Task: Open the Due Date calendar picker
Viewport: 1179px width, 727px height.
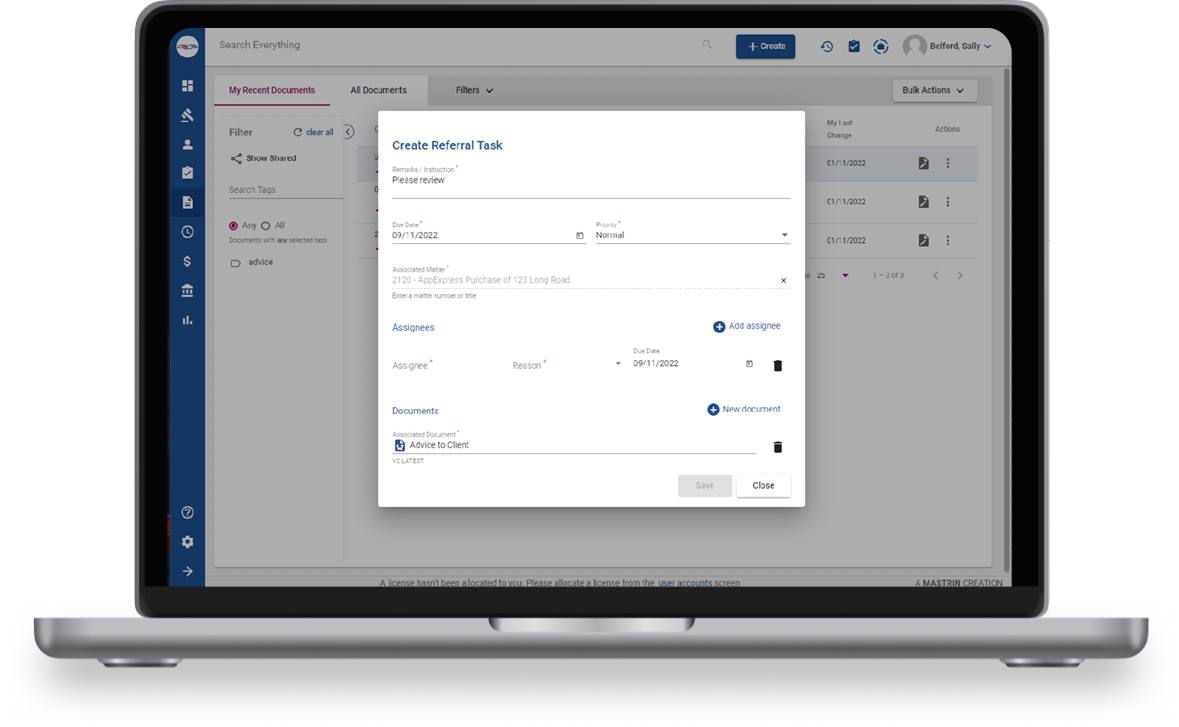Action: [x=581, y=233]
